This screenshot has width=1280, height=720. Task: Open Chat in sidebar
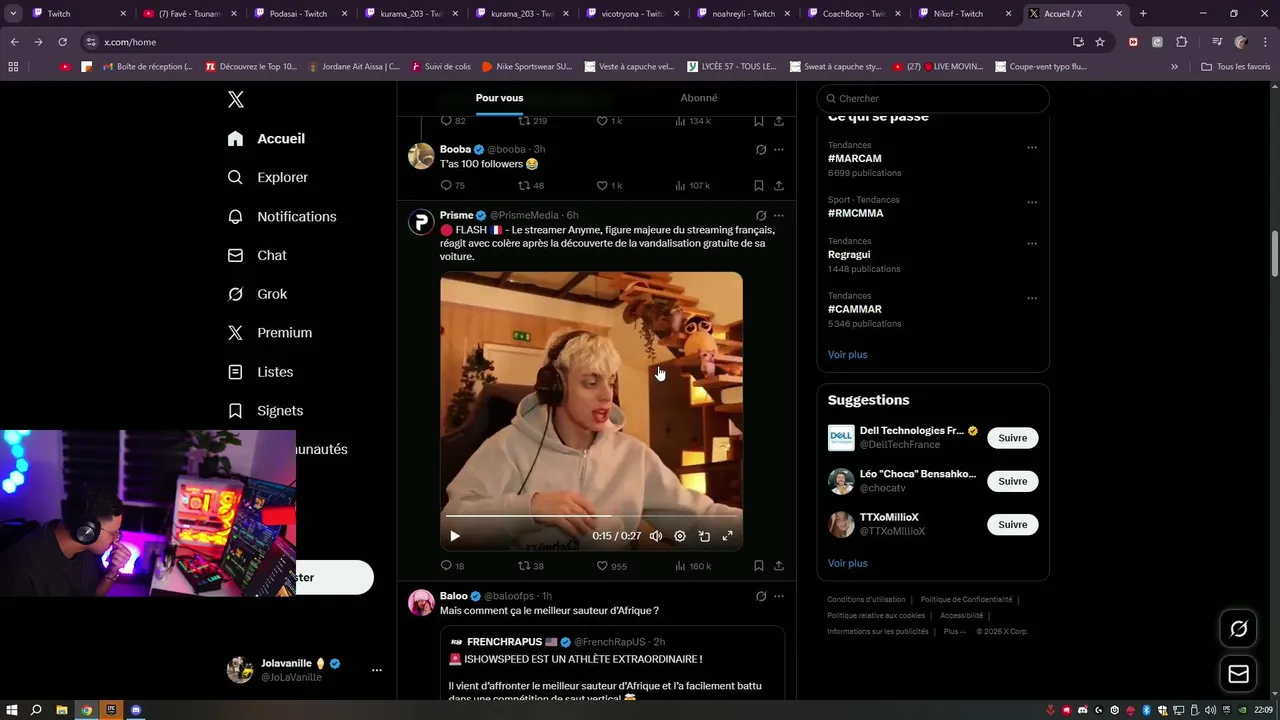[256, 255]
